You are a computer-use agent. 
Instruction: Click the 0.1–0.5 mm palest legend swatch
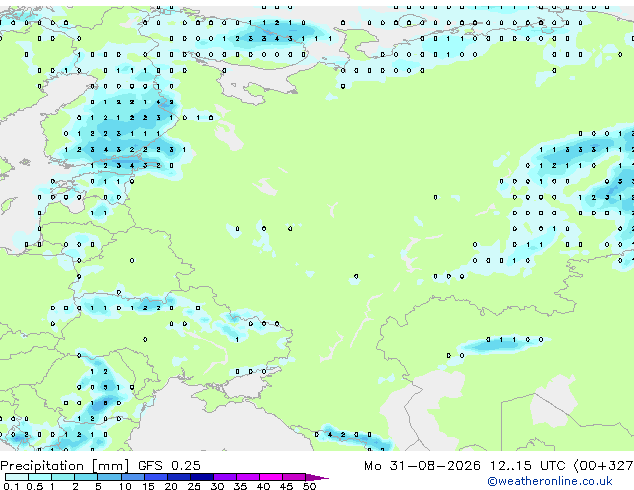(x=17, y=477)
